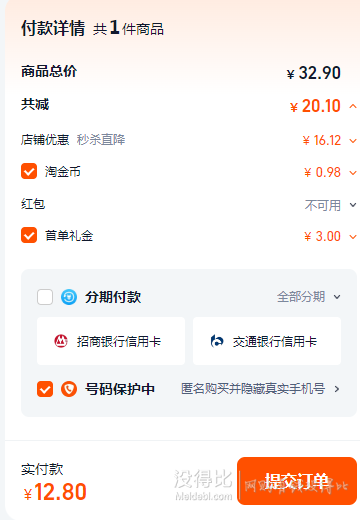Click the orange number protection shield icon

pos(69,389)
